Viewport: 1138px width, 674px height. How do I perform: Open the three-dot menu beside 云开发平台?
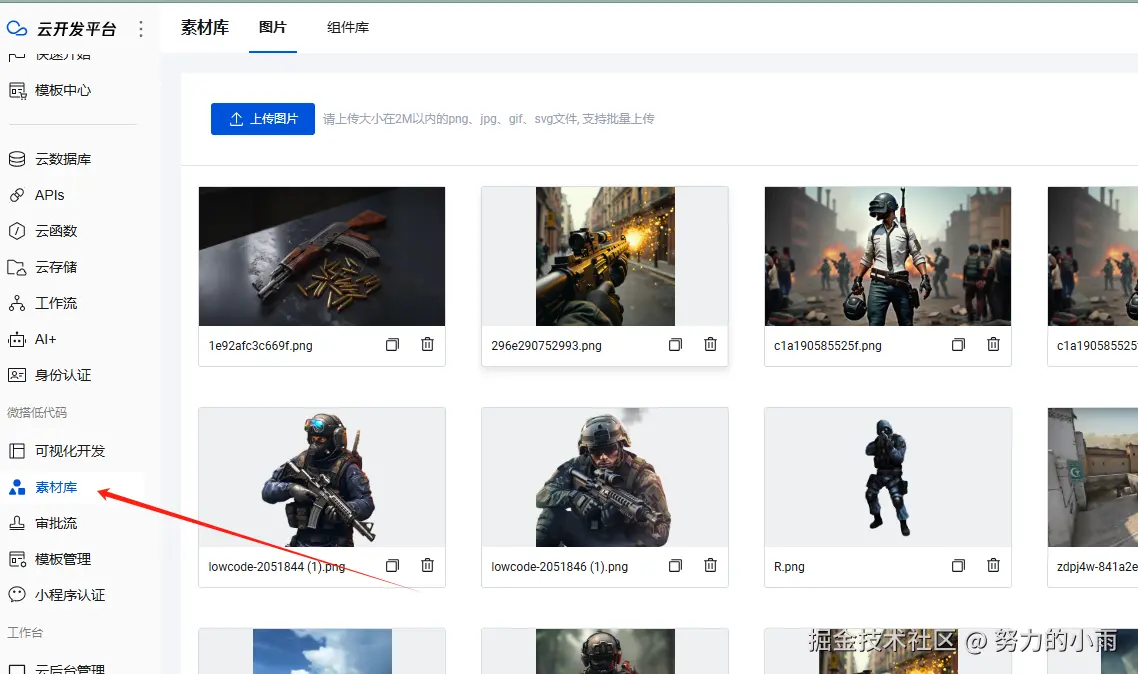[141, 29]
